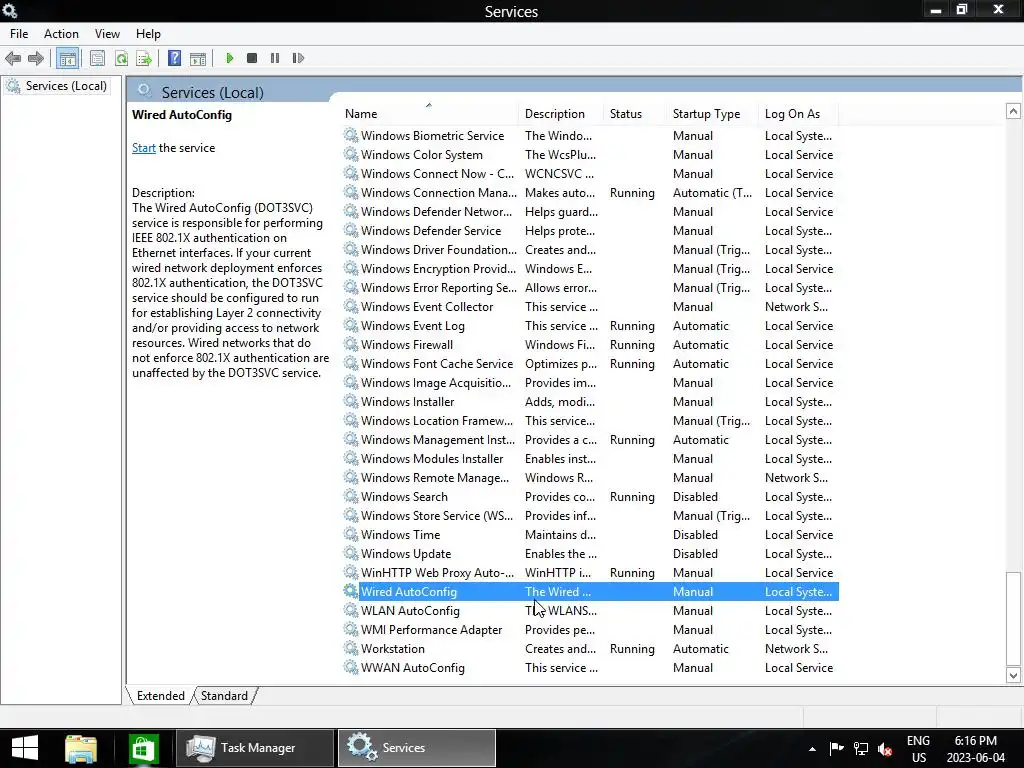Select Windows Error Reporting Service row
Screen dimensions: 1024x768
pos(590,287)
